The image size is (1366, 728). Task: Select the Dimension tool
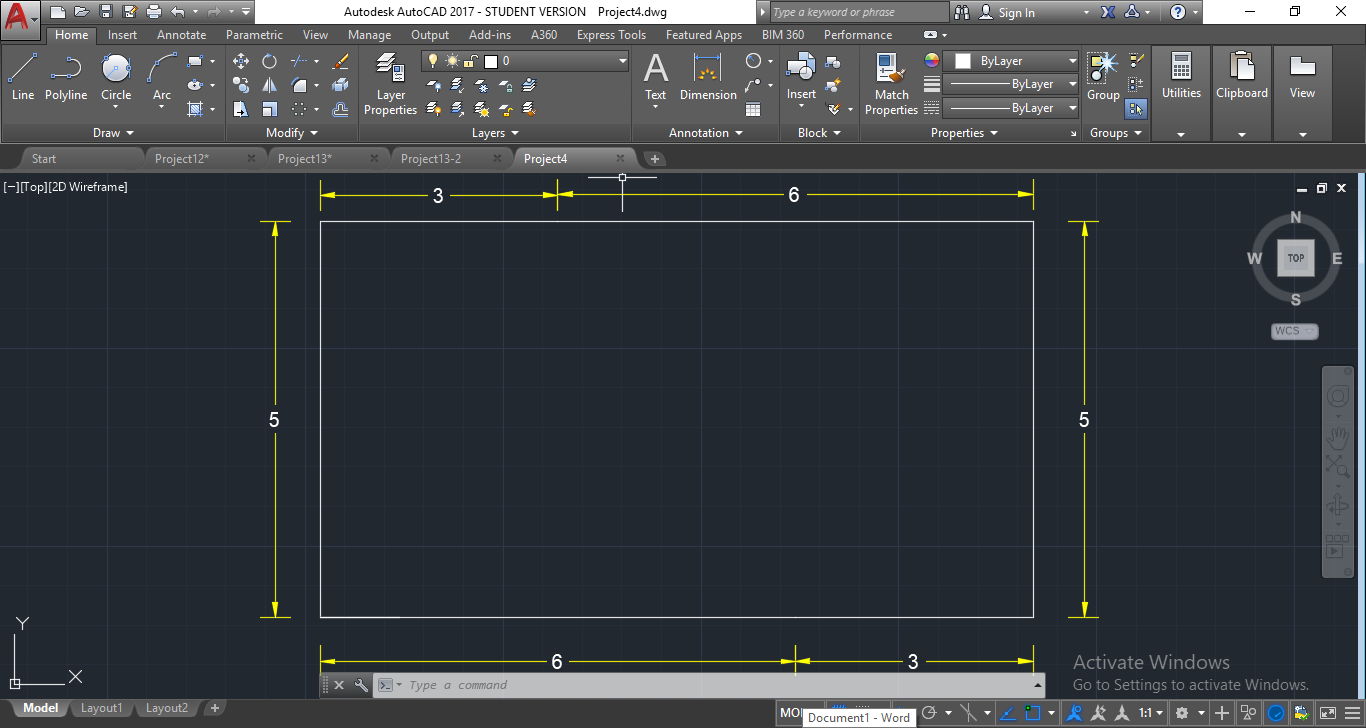708,77
